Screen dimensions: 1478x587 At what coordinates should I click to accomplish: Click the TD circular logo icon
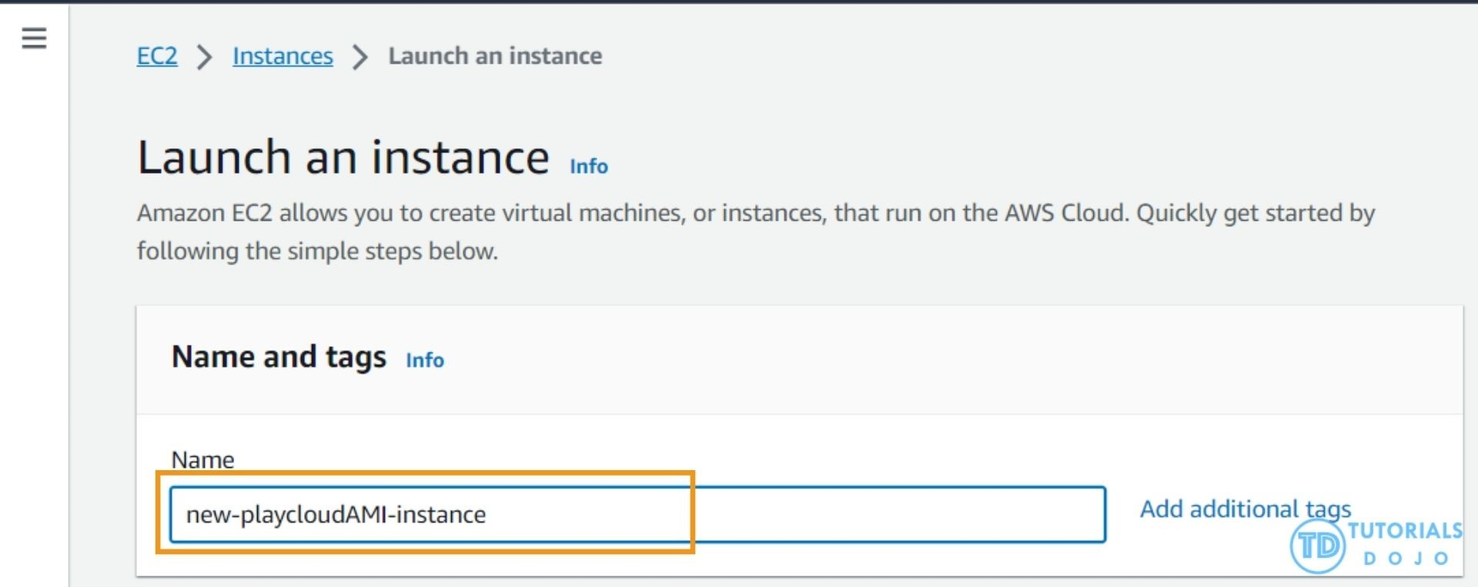(1317, 547)
